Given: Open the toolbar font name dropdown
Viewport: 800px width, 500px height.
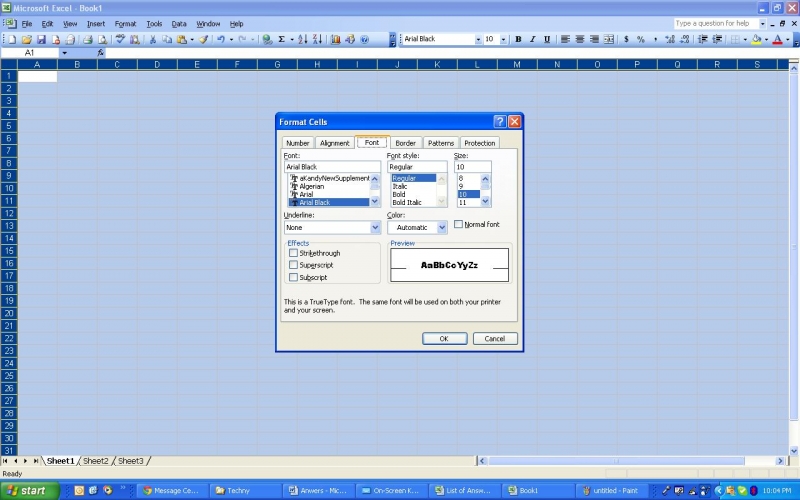Looking at the screenshot, I should (x=477, y=39).
